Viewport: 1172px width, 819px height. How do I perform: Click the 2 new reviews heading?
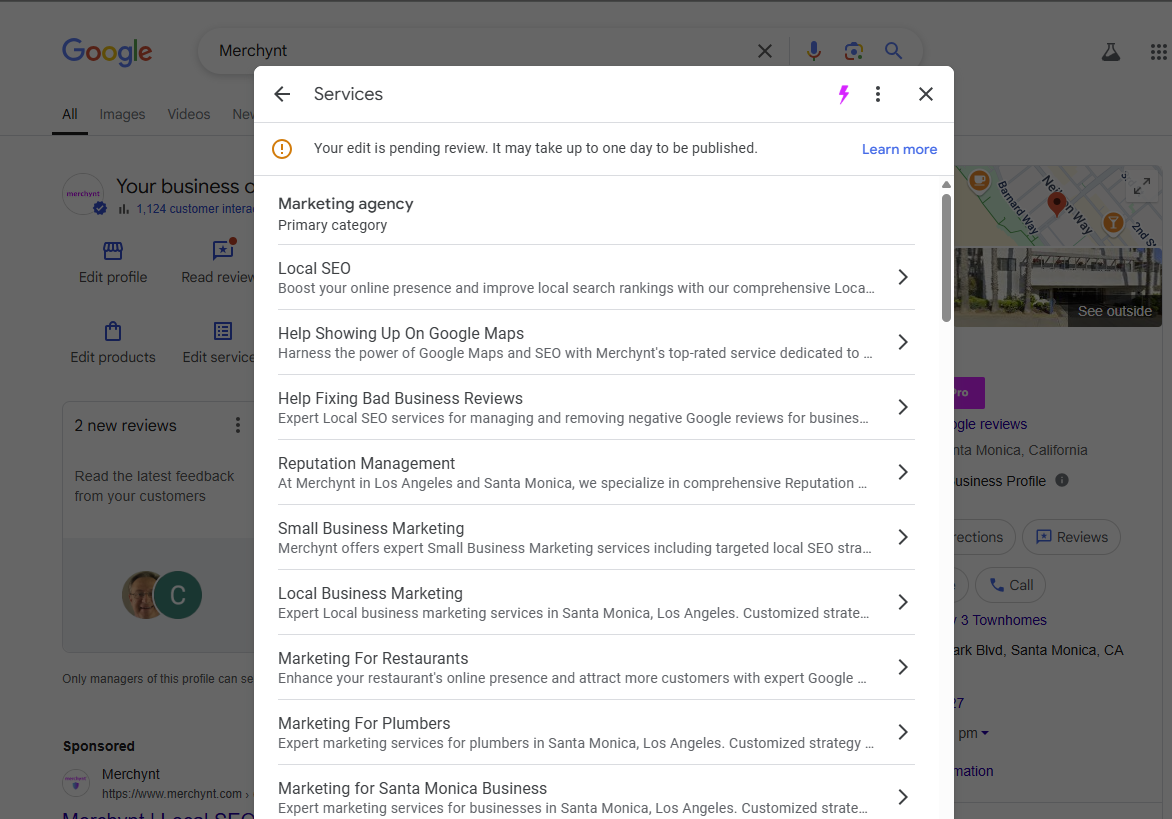point(126,425)
